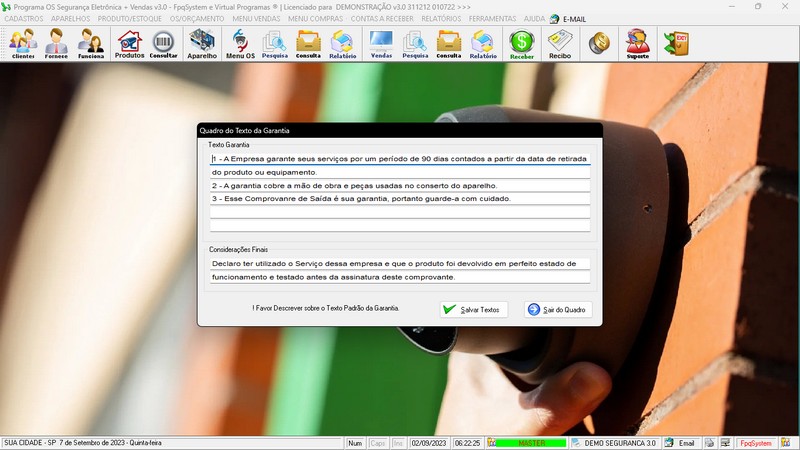Open the Funciona employees icon
The width and height of the screenshot is (800, 450).
(91, 44)
